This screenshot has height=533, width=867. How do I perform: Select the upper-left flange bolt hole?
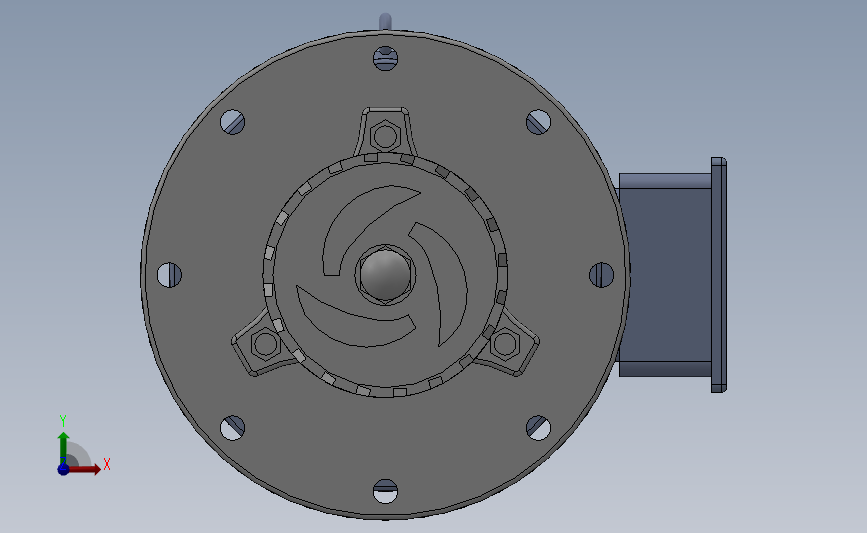point(233,122)
